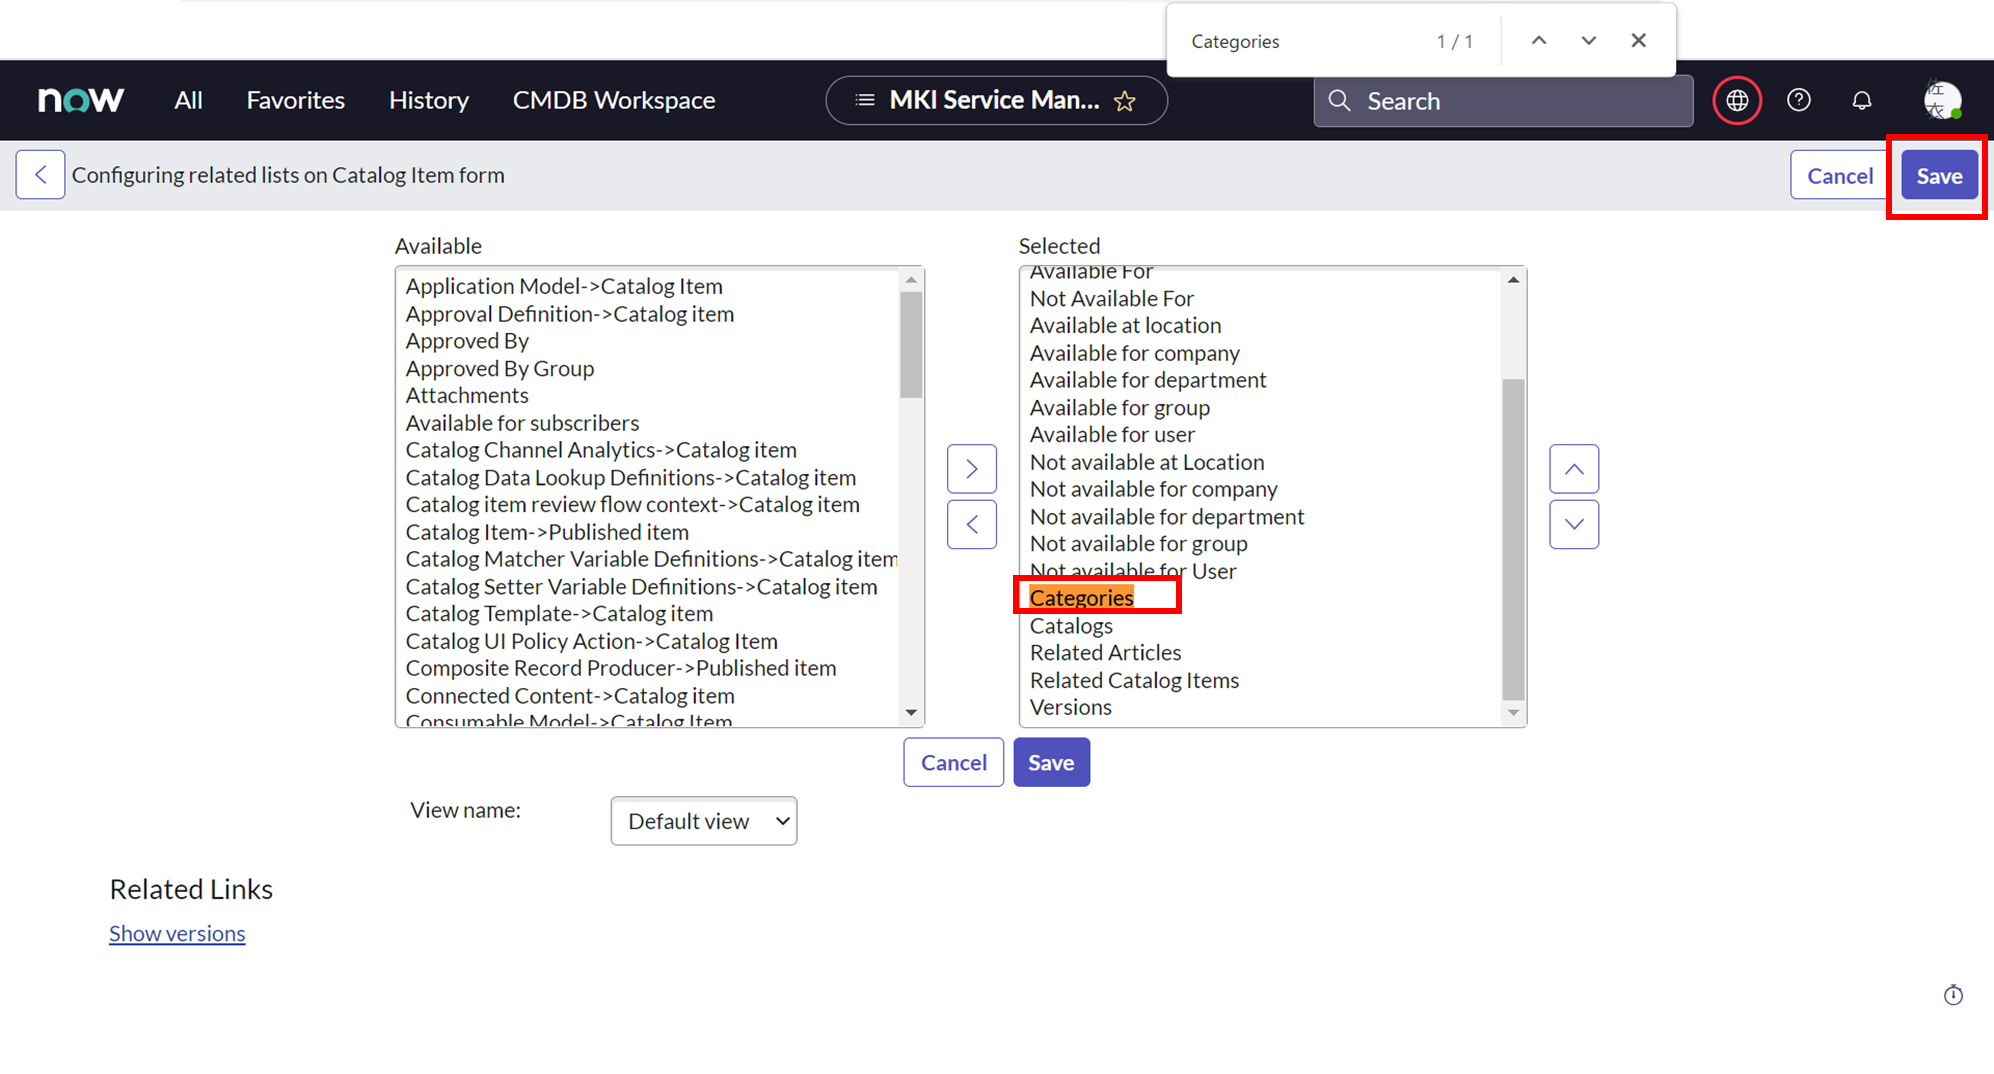
Task: Select 'Catalogs' in Selected list
Action: point(1071,626)
